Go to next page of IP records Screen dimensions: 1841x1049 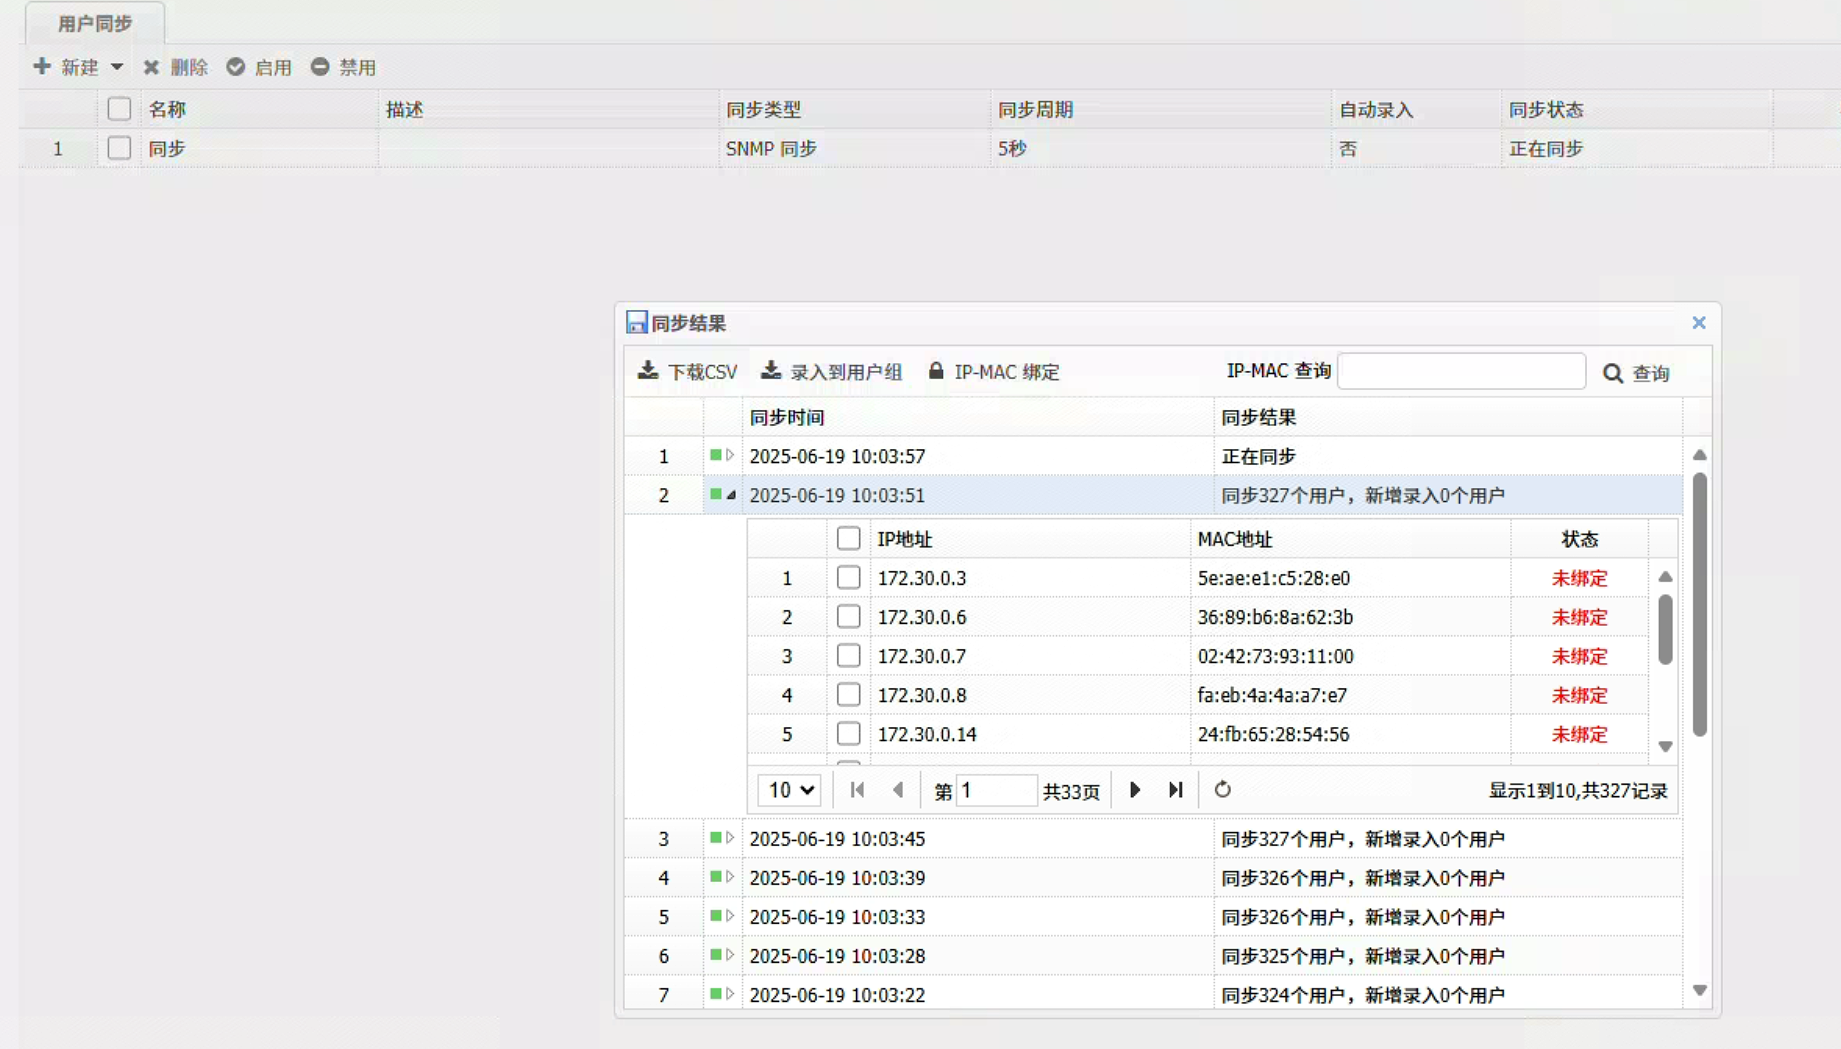(1135, 790)
